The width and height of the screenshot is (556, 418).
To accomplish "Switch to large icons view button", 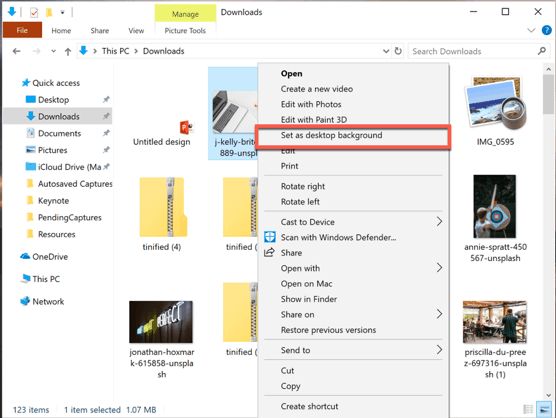I will [x=544, y=409].
